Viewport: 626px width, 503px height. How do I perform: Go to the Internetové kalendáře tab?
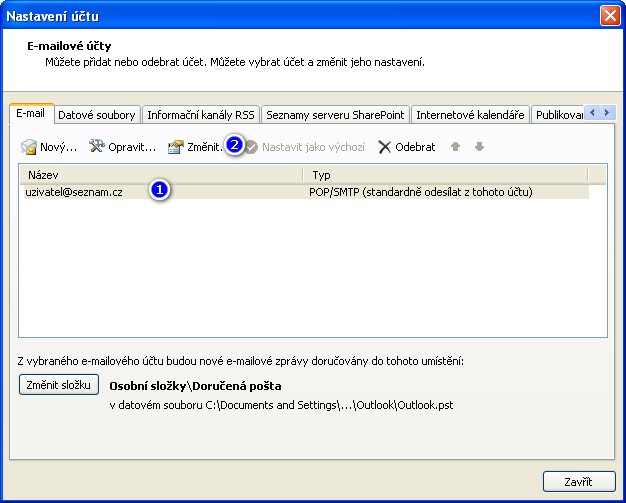(469, 115)
